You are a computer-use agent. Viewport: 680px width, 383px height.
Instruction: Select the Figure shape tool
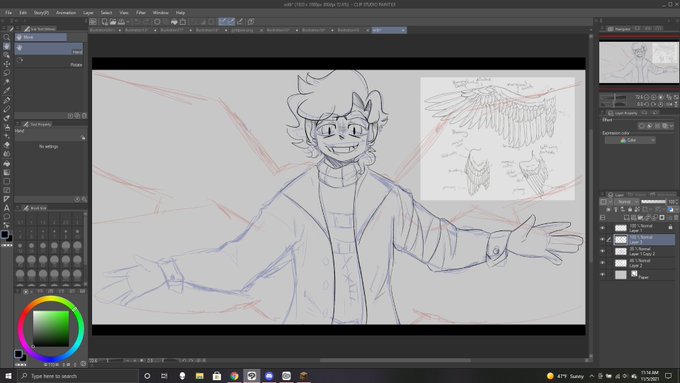click(7, 181)
